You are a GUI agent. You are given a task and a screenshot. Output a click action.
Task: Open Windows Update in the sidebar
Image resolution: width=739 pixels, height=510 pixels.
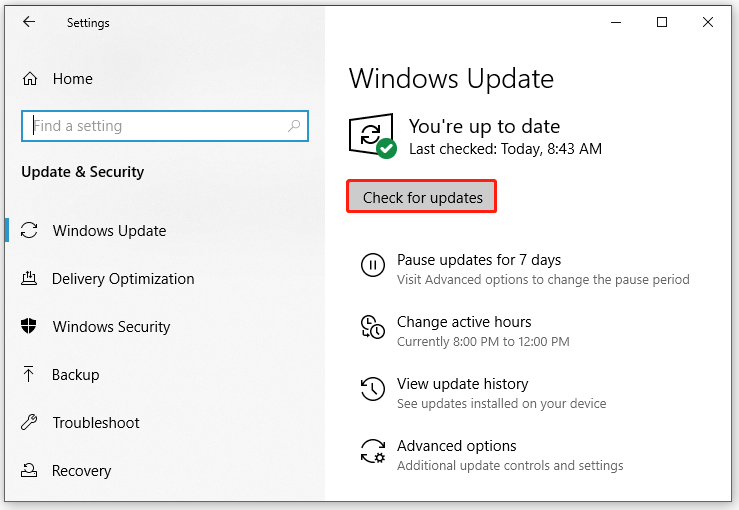[109, 231]
